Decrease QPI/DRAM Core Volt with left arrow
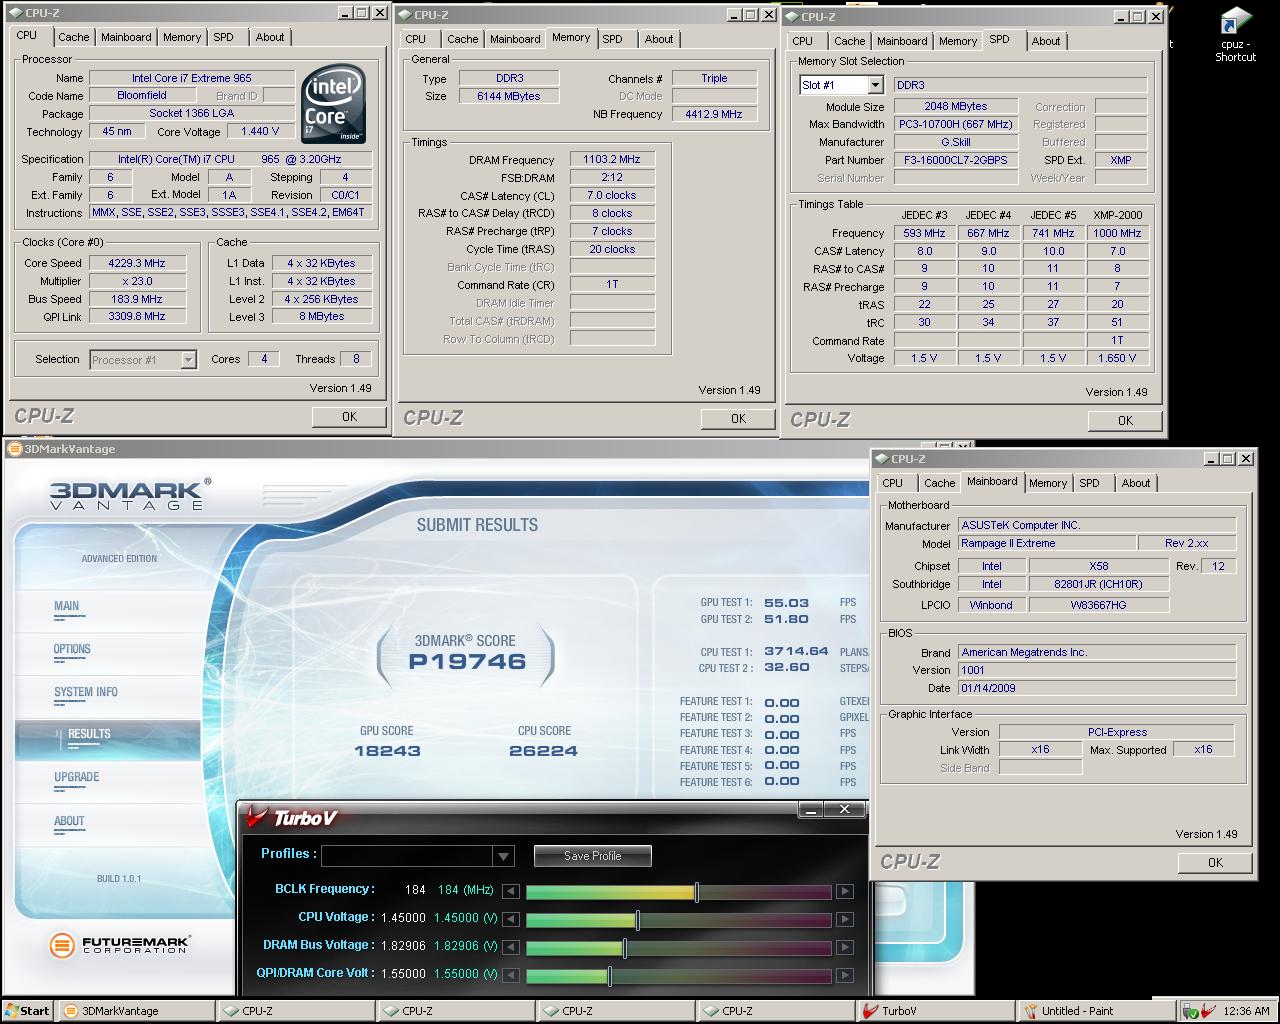Screen dimensions: 1280x1024 (x=510, y=975)
